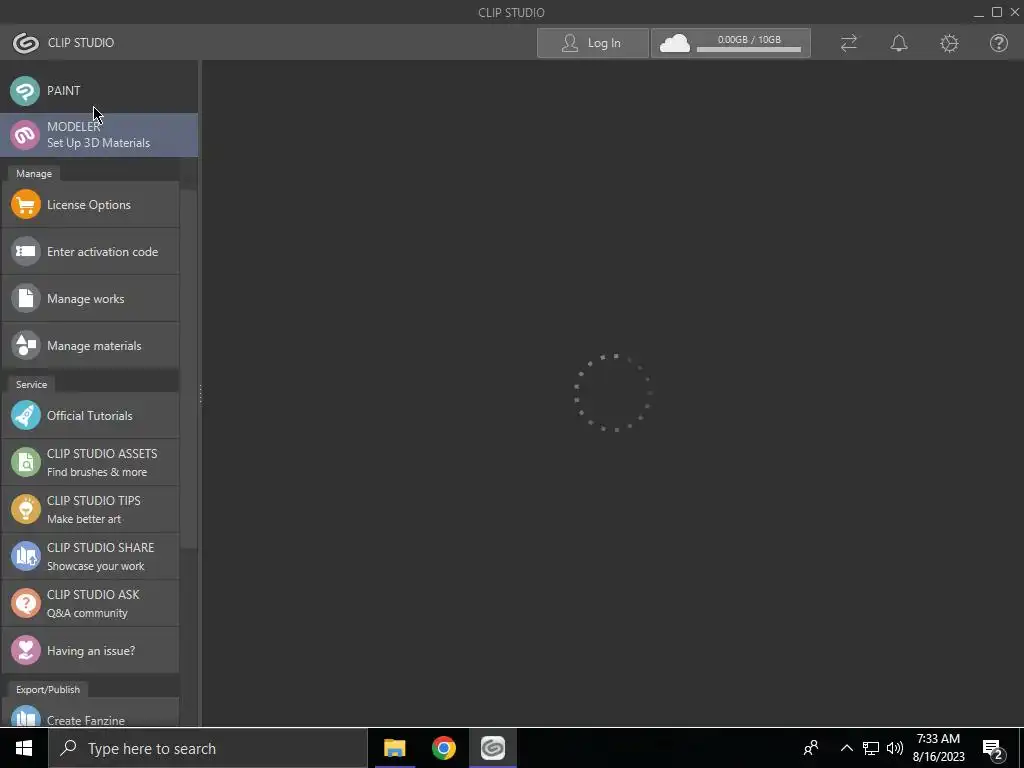
Task: Click the Export/Publish section header
Action: (x=48, y=690)
